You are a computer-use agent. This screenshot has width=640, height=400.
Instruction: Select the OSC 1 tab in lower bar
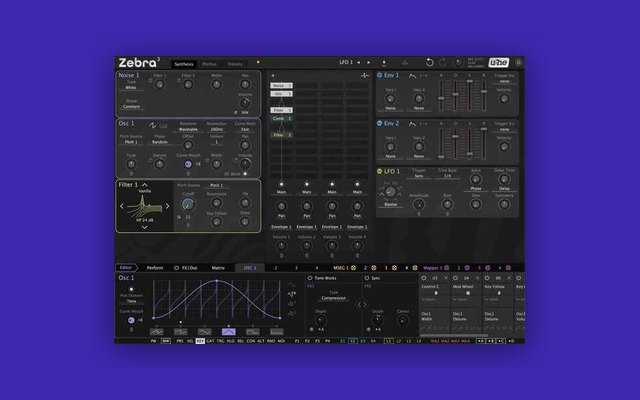(x=250, y=268)
